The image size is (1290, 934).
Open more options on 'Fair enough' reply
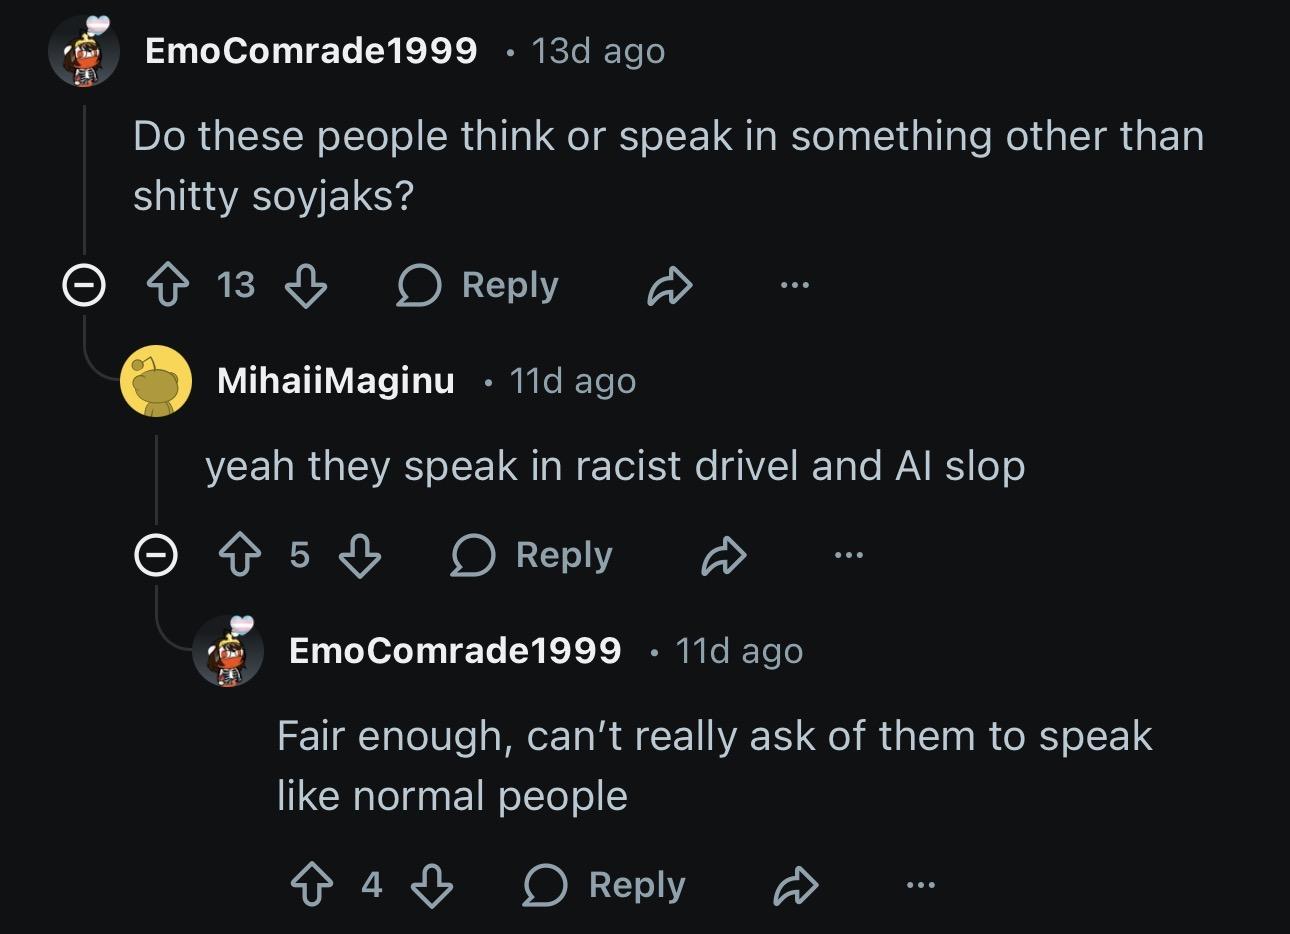click(x=920, y=886)
